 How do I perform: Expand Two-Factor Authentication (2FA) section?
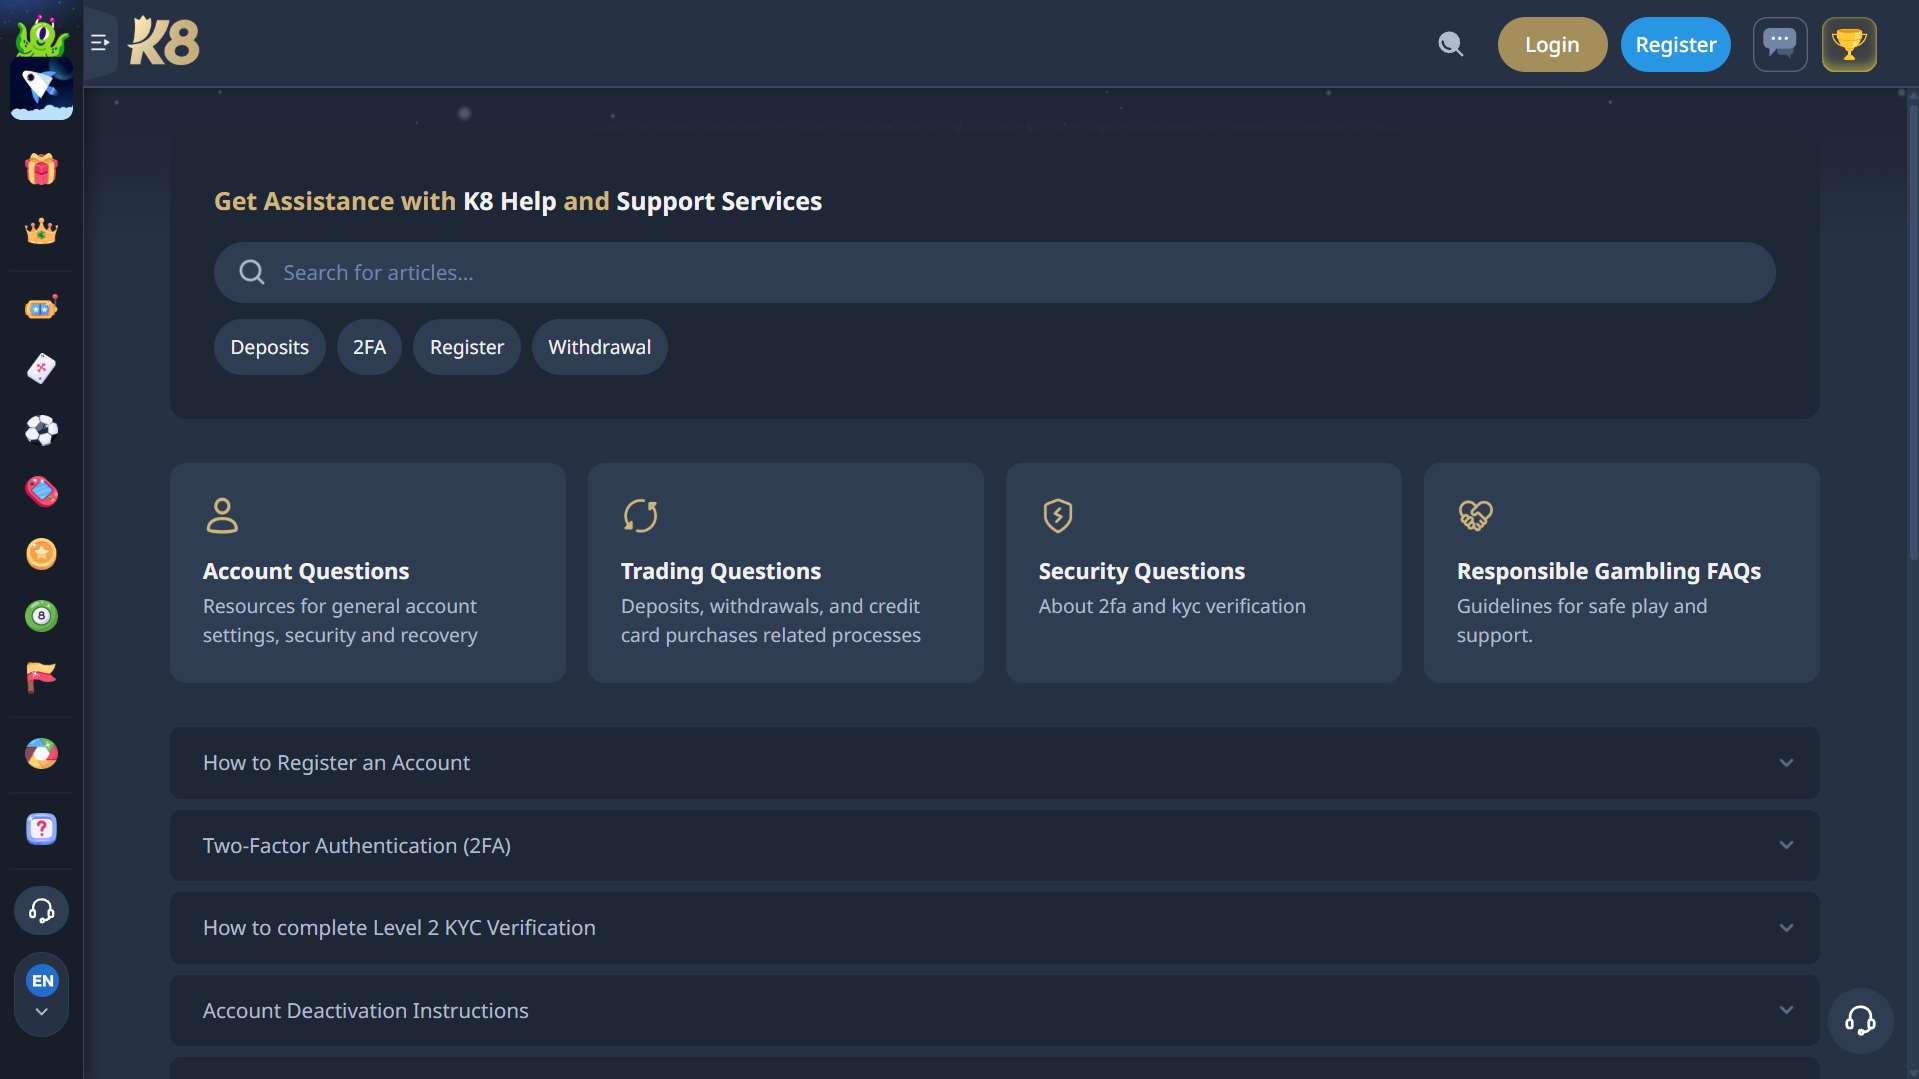994,846
